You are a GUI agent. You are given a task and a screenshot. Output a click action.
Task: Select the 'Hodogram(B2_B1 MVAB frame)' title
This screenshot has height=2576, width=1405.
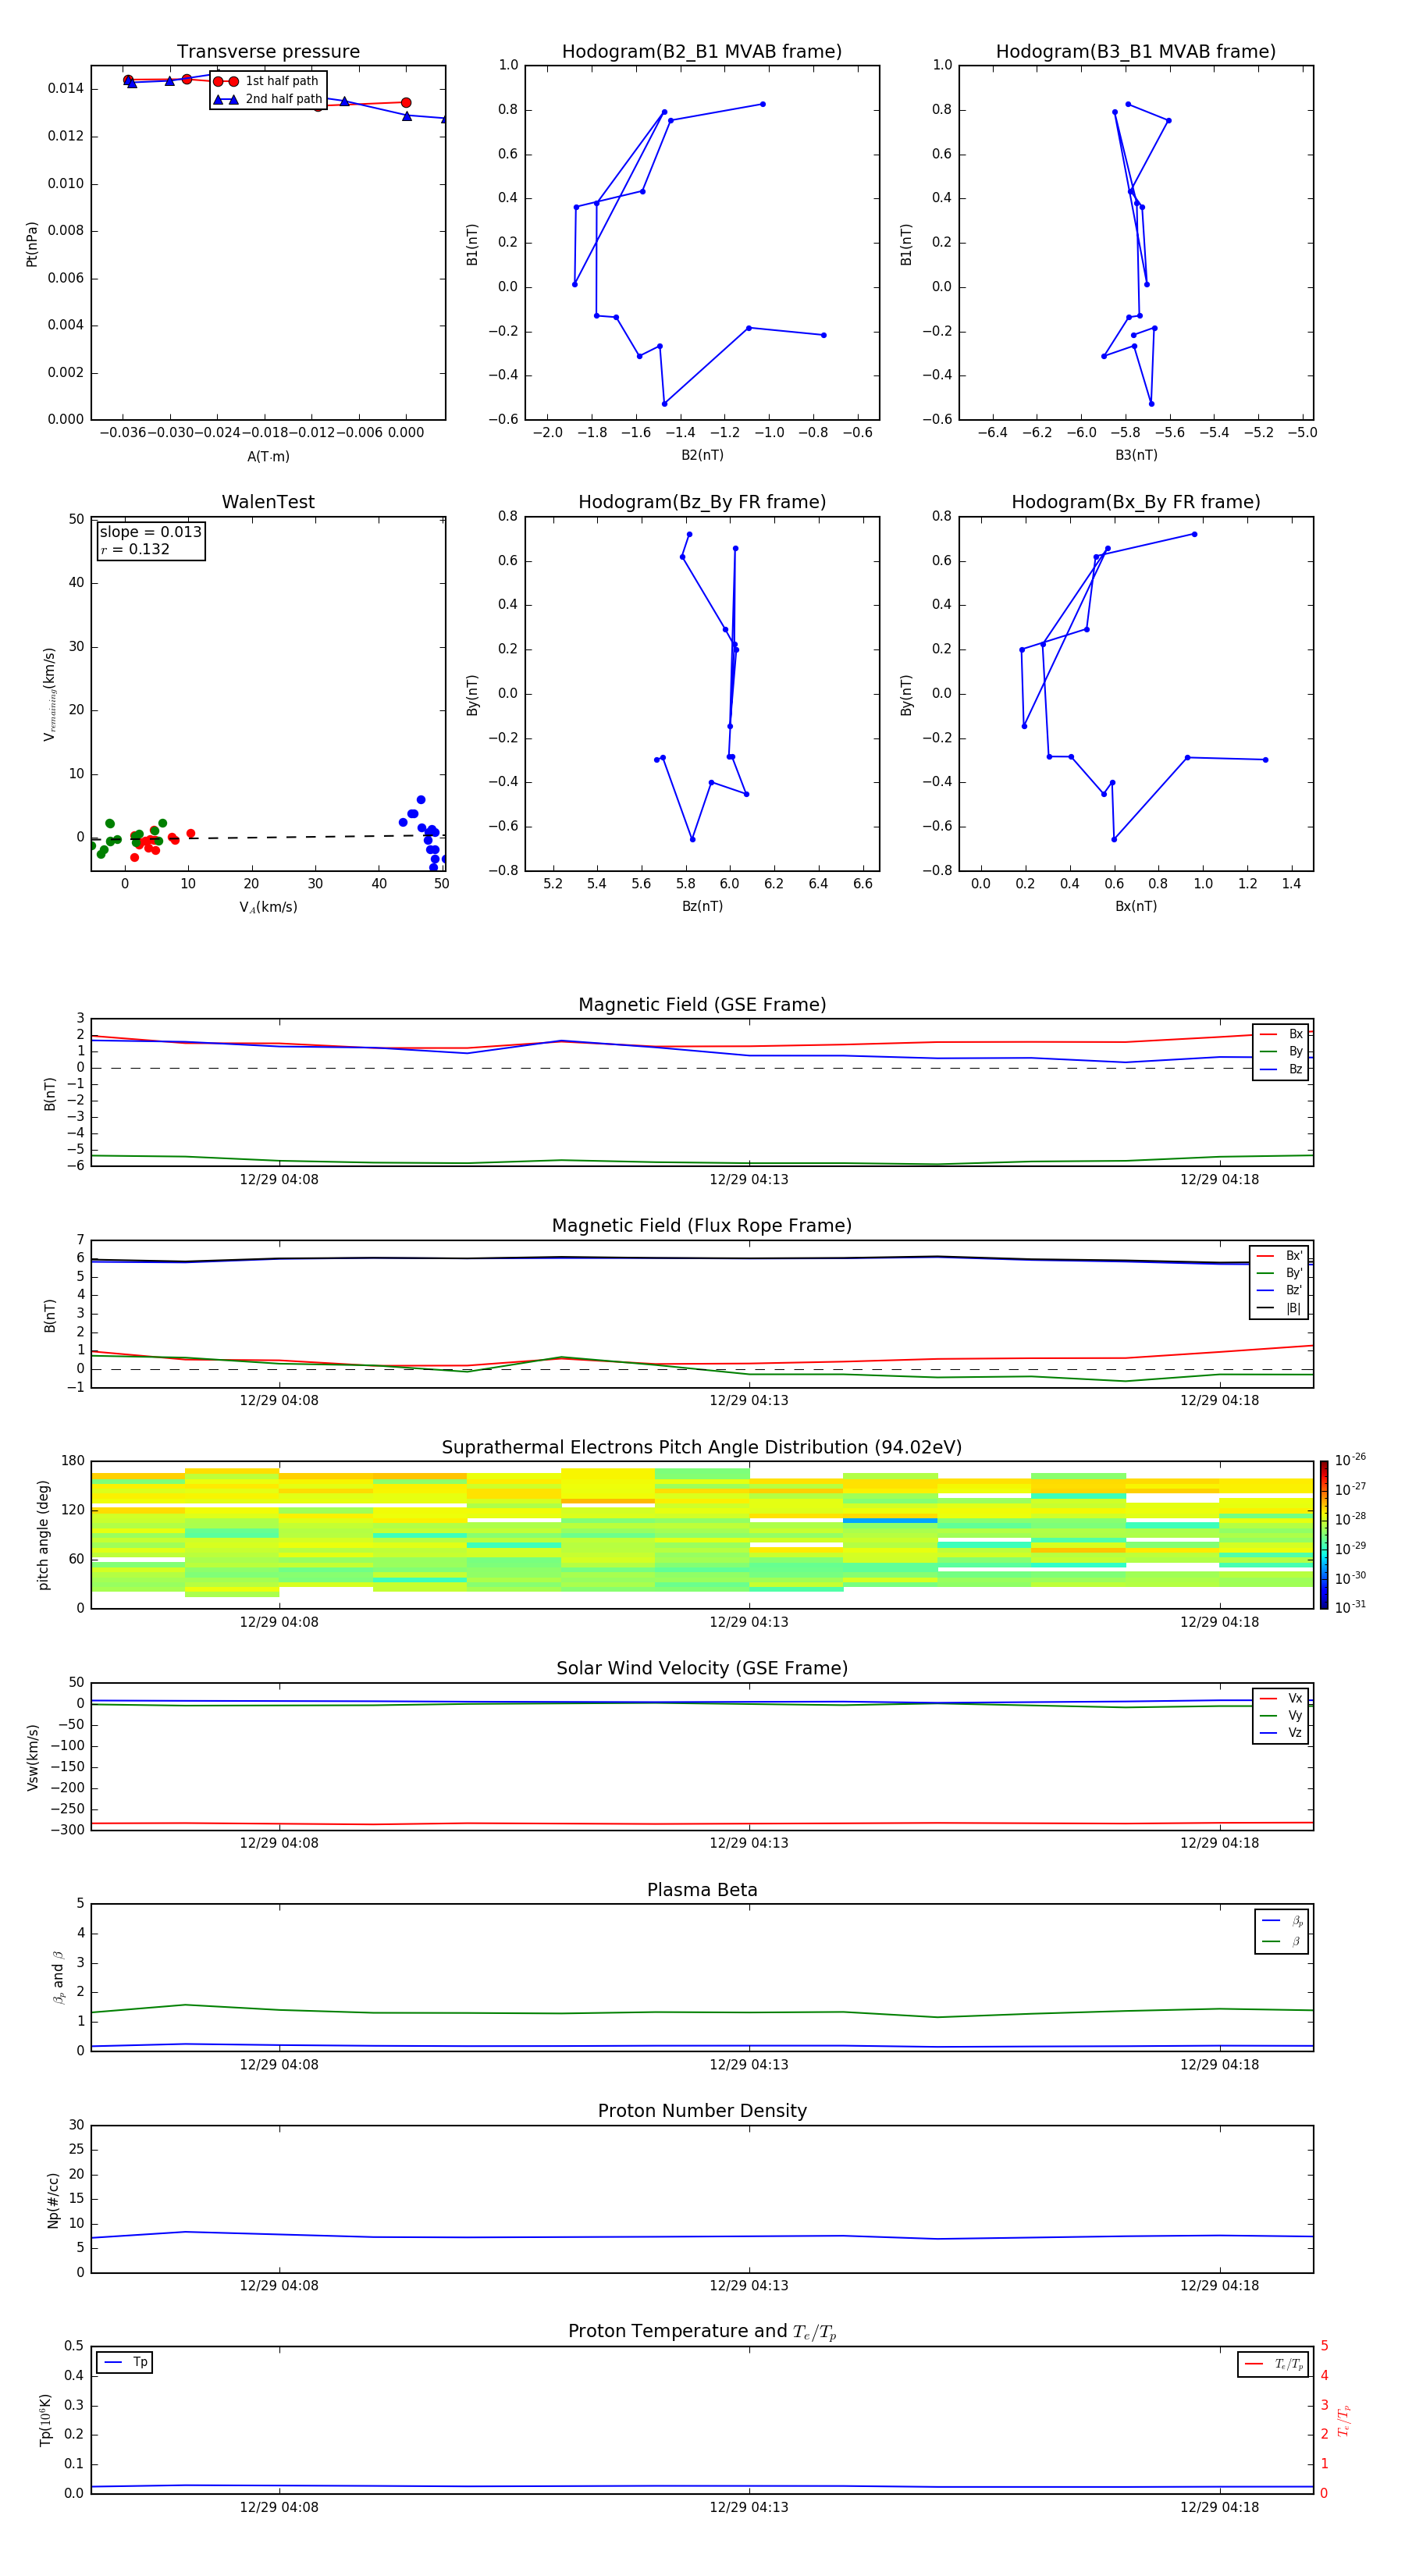702,52
